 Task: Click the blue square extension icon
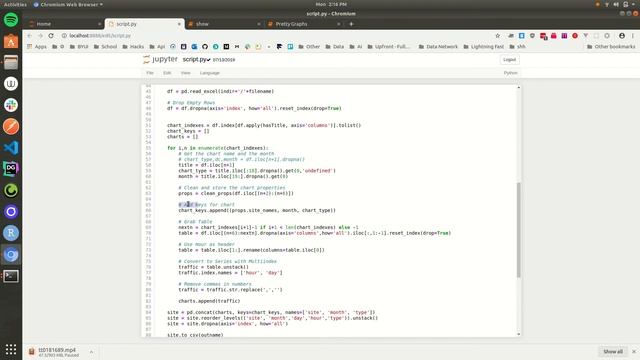pyautogui.click(x=522, y=36)
